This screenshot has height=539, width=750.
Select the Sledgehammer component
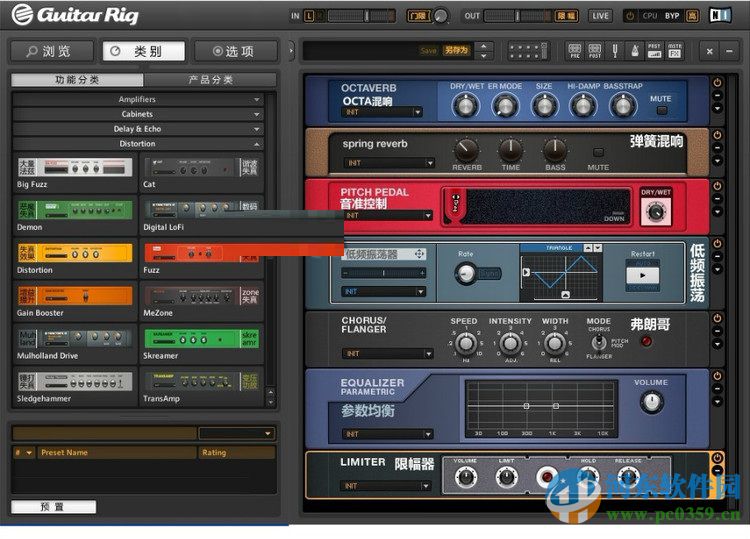(75, 386)
